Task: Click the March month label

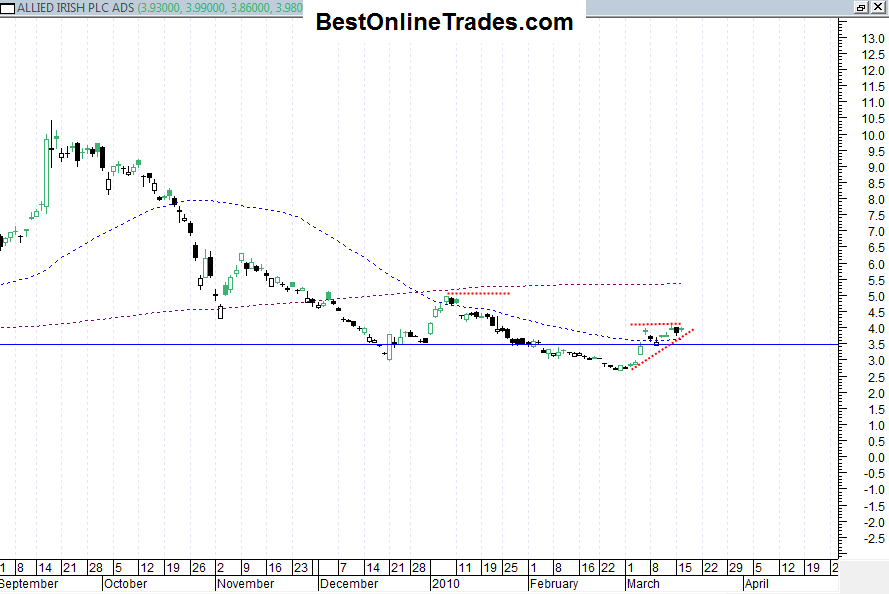Action: coord(644,584)
